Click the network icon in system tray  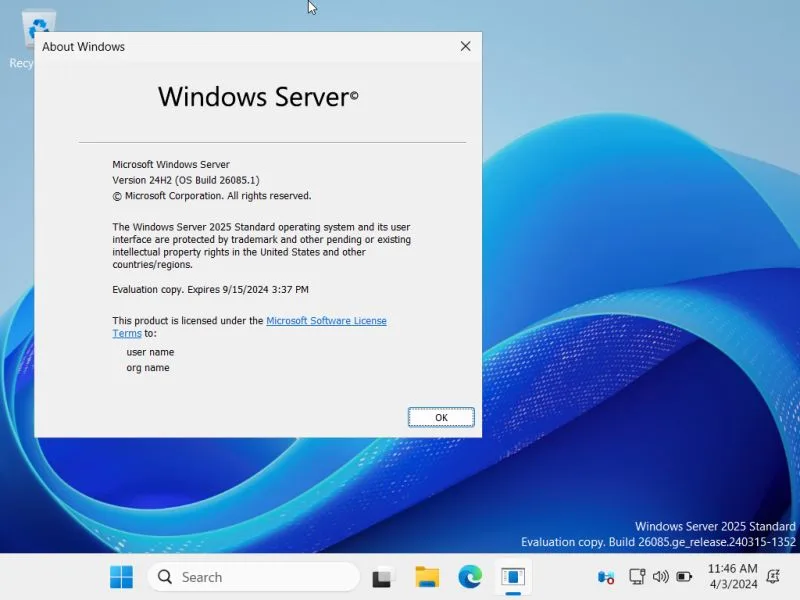tap(636, 577)
